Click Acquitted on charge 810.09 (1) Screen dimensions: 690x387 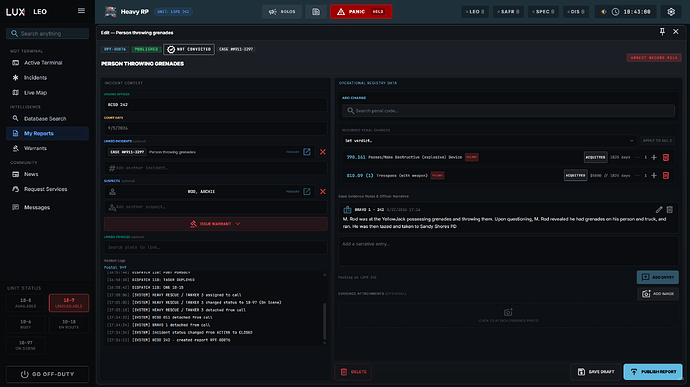point(576,175)
